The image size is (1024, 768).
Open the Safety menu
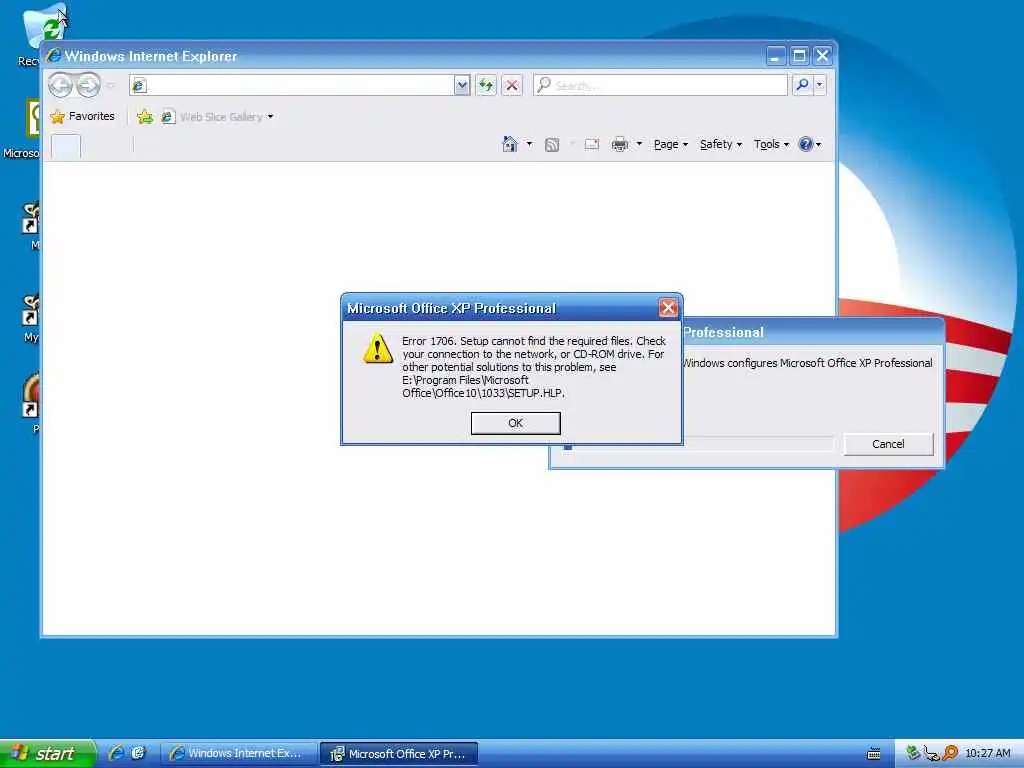click(720, 144)
